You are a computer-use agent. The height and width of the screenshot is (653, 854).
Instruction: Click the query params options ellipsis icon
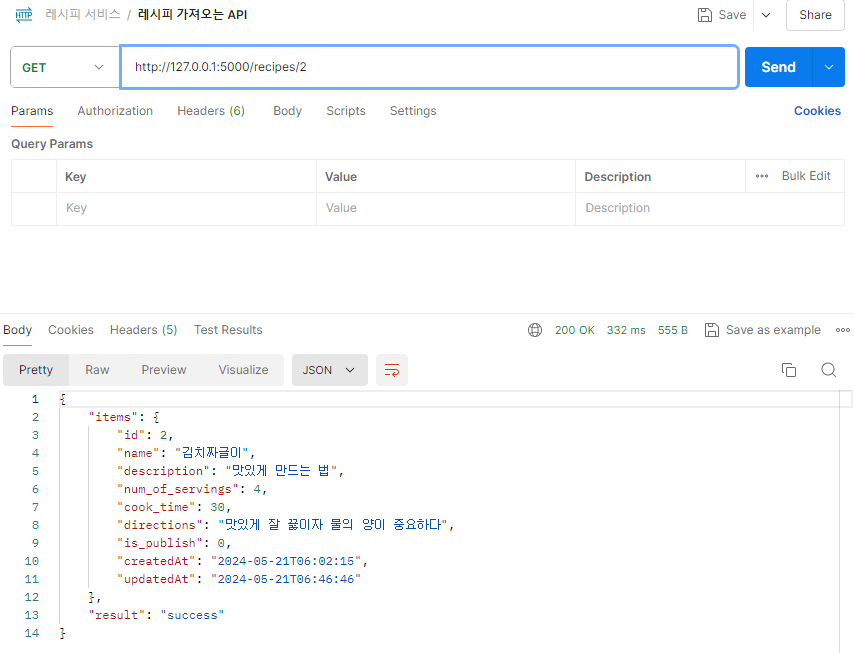[762, 176]
